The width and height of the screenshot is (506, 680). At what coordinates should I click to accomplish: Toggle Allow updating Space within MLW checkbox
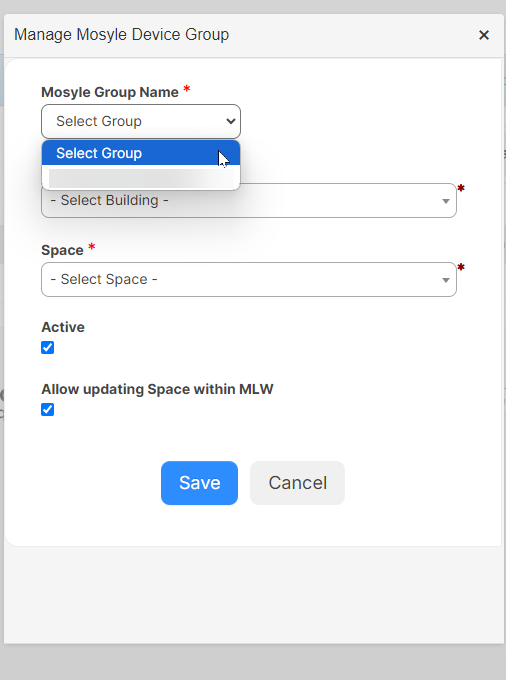(48, 409)
